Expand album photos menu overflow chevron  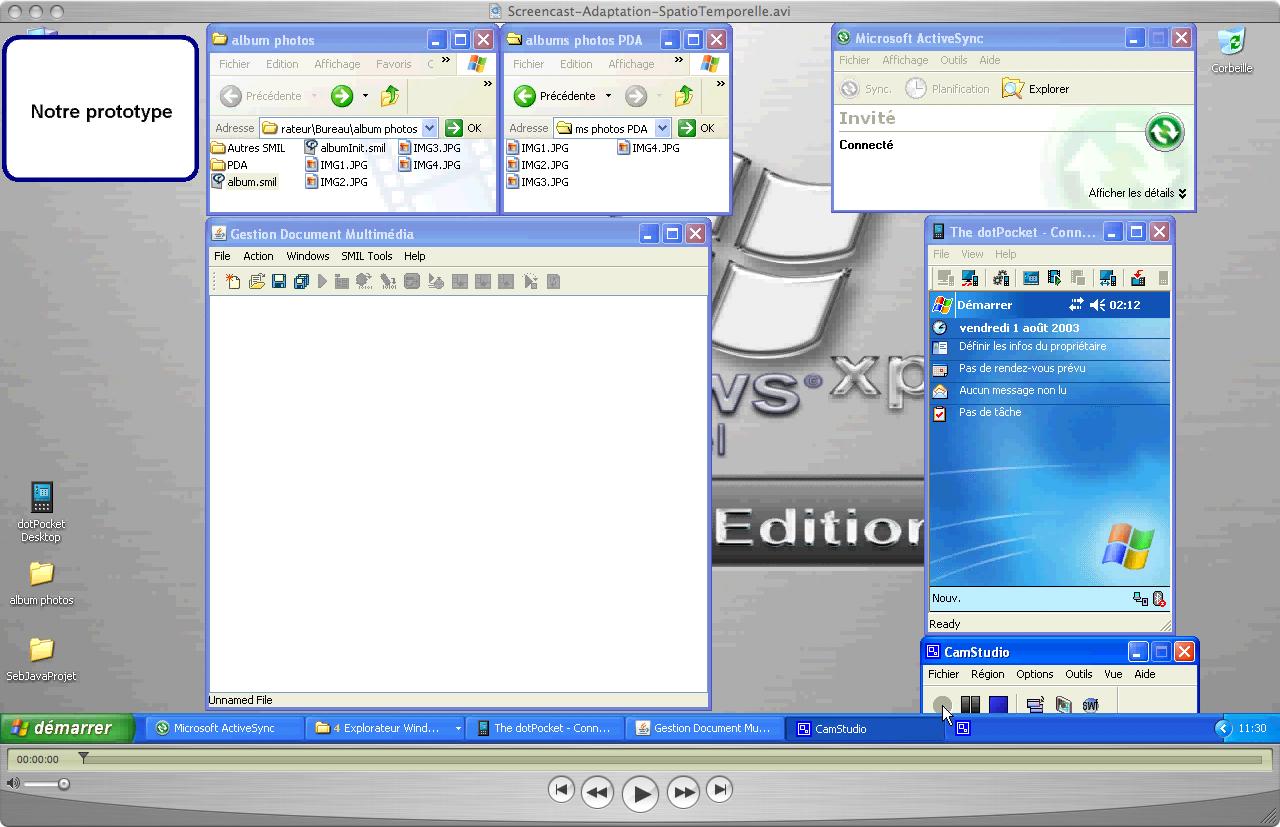point(446,60)
